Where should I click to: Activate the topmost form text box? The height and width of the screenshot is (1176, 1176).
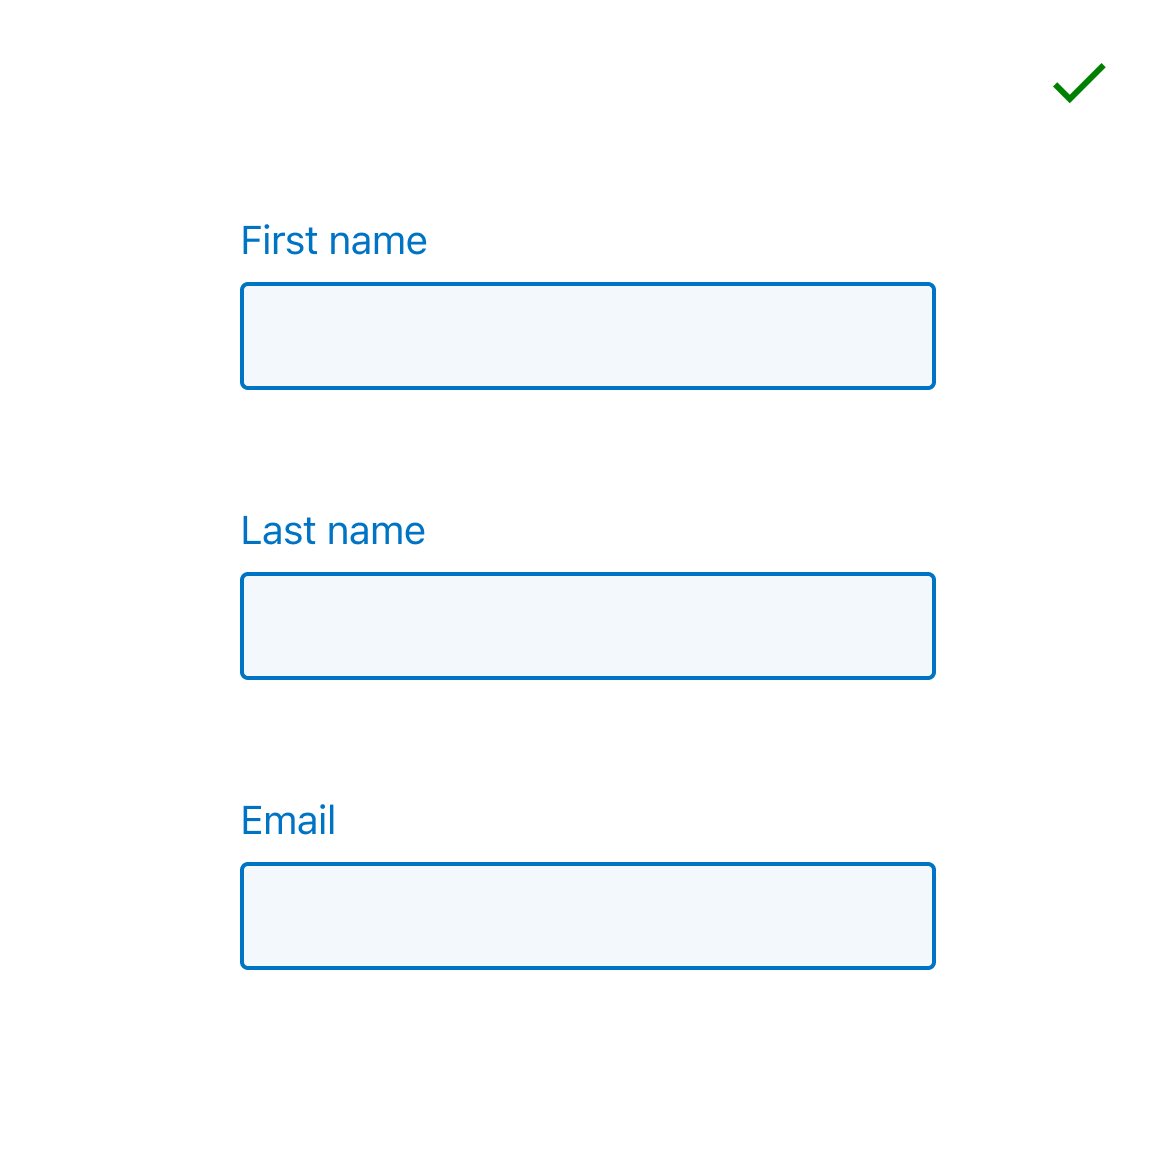pos(588,336)
